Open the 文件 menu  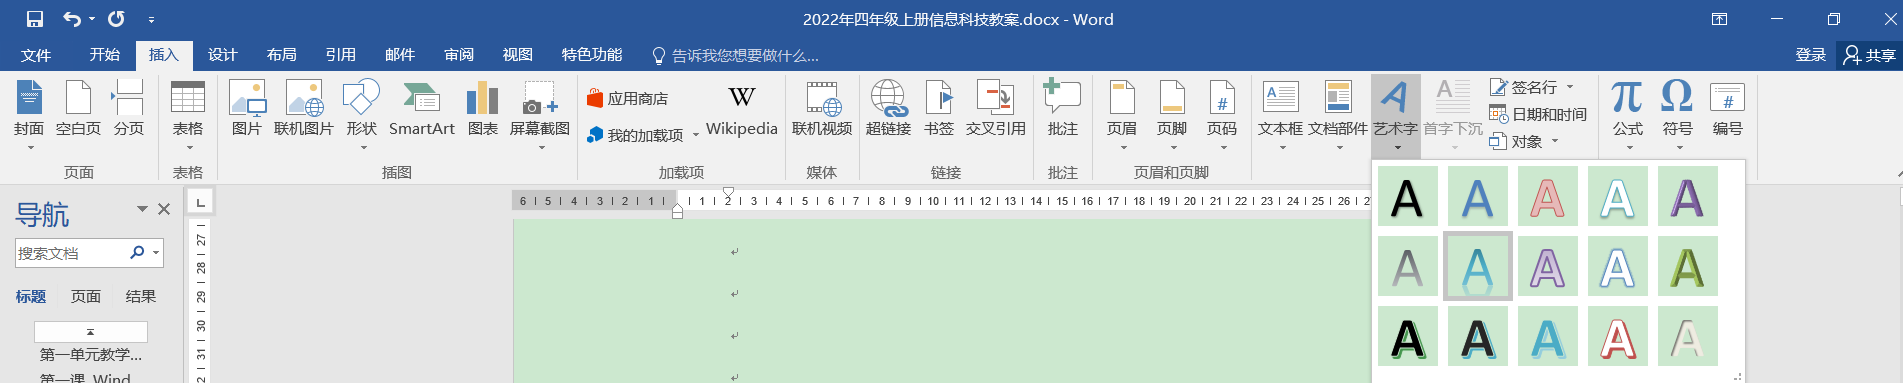pyautogui.click(x=36, y=55)
